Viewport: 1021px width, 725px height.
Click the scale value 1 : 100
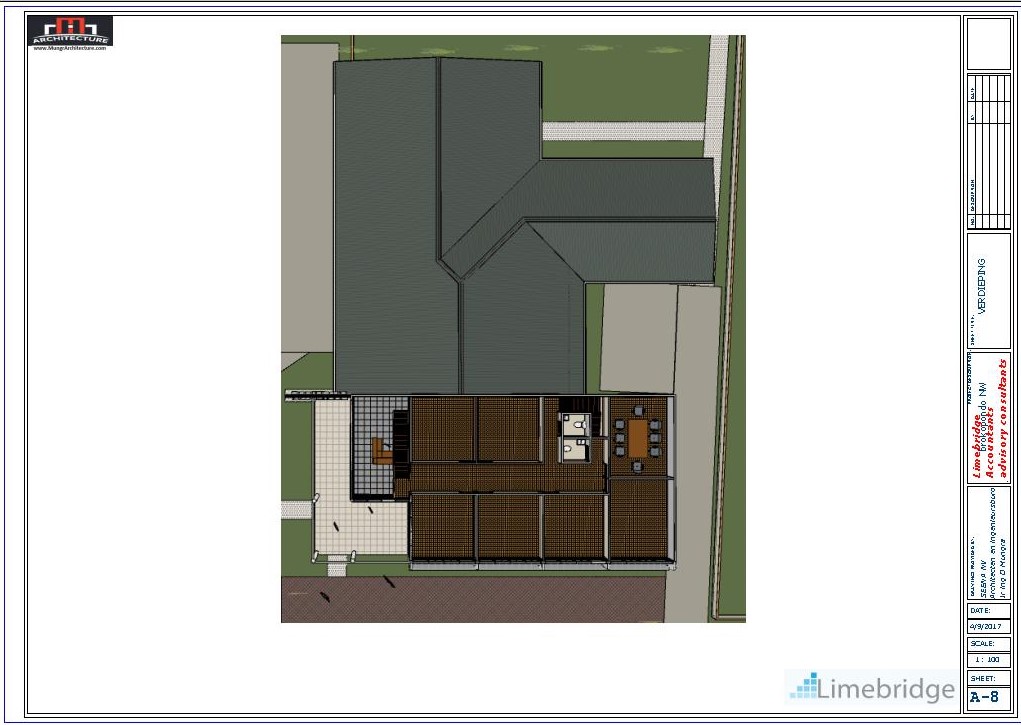[x=988, y=660]
